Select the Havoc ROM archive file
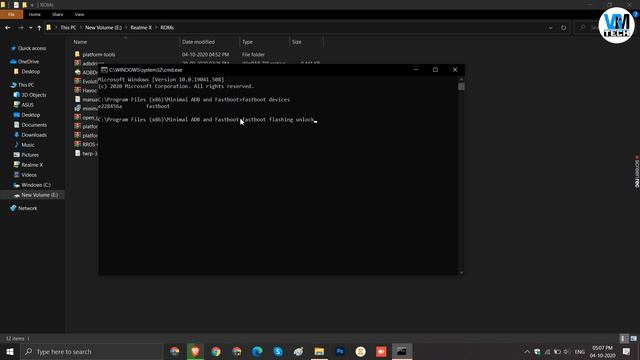This screenshot has height=360, width=640. [86, 90]
